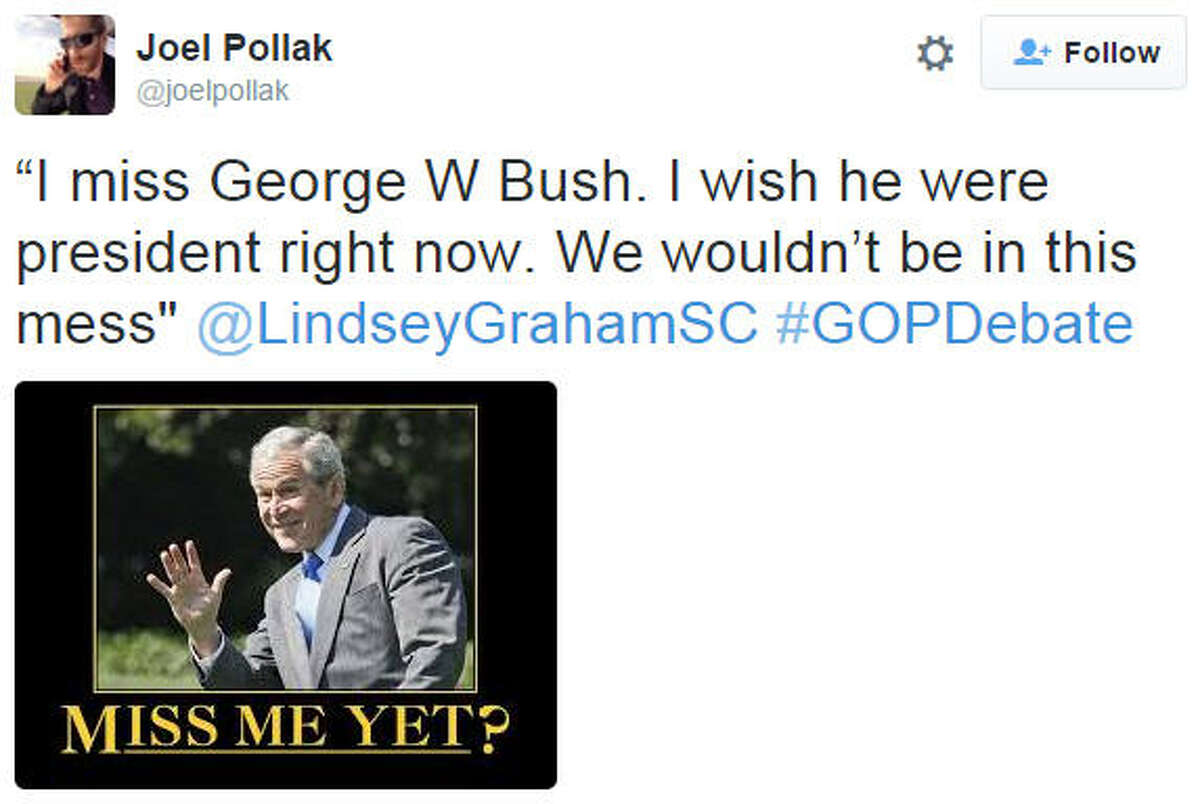
Task: Expand the attached Miss Me Yet image
Action: click(286, 585)
